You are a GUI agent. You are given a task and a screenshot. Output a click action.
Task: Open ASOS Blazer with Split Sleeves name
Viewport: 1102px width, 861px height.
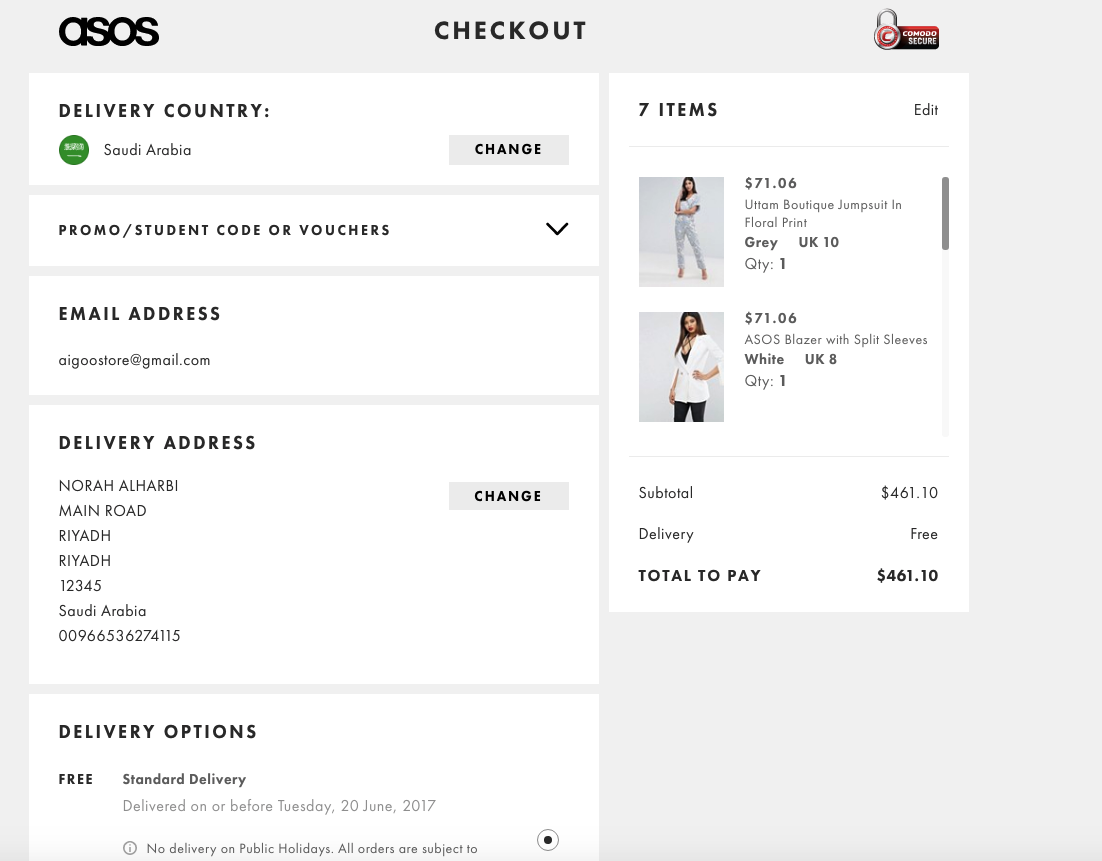pos(836,340)
